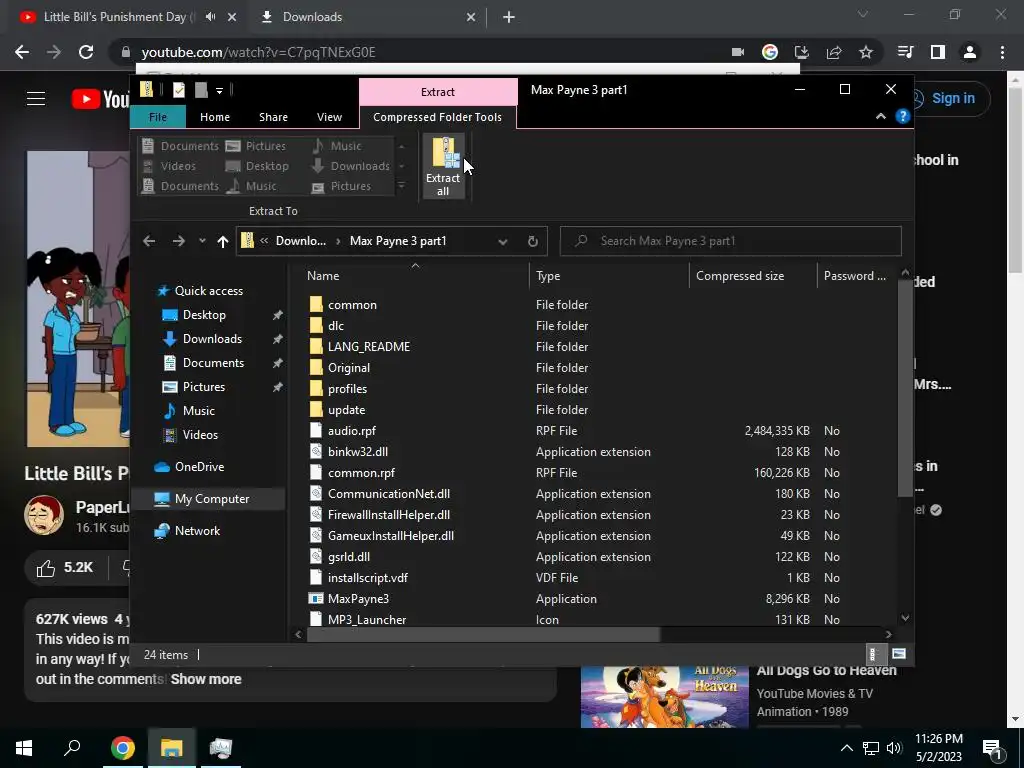
Task: Select the Compressed Folder Tools tab
Action: click(x=438, y=117)
